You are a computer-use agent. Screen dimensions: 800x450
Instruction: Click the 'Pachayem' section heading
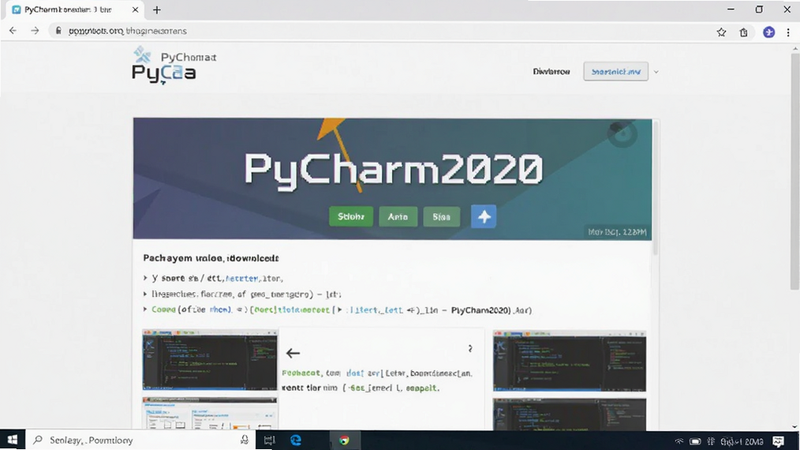pyautogui.click(x=211, y=258)
